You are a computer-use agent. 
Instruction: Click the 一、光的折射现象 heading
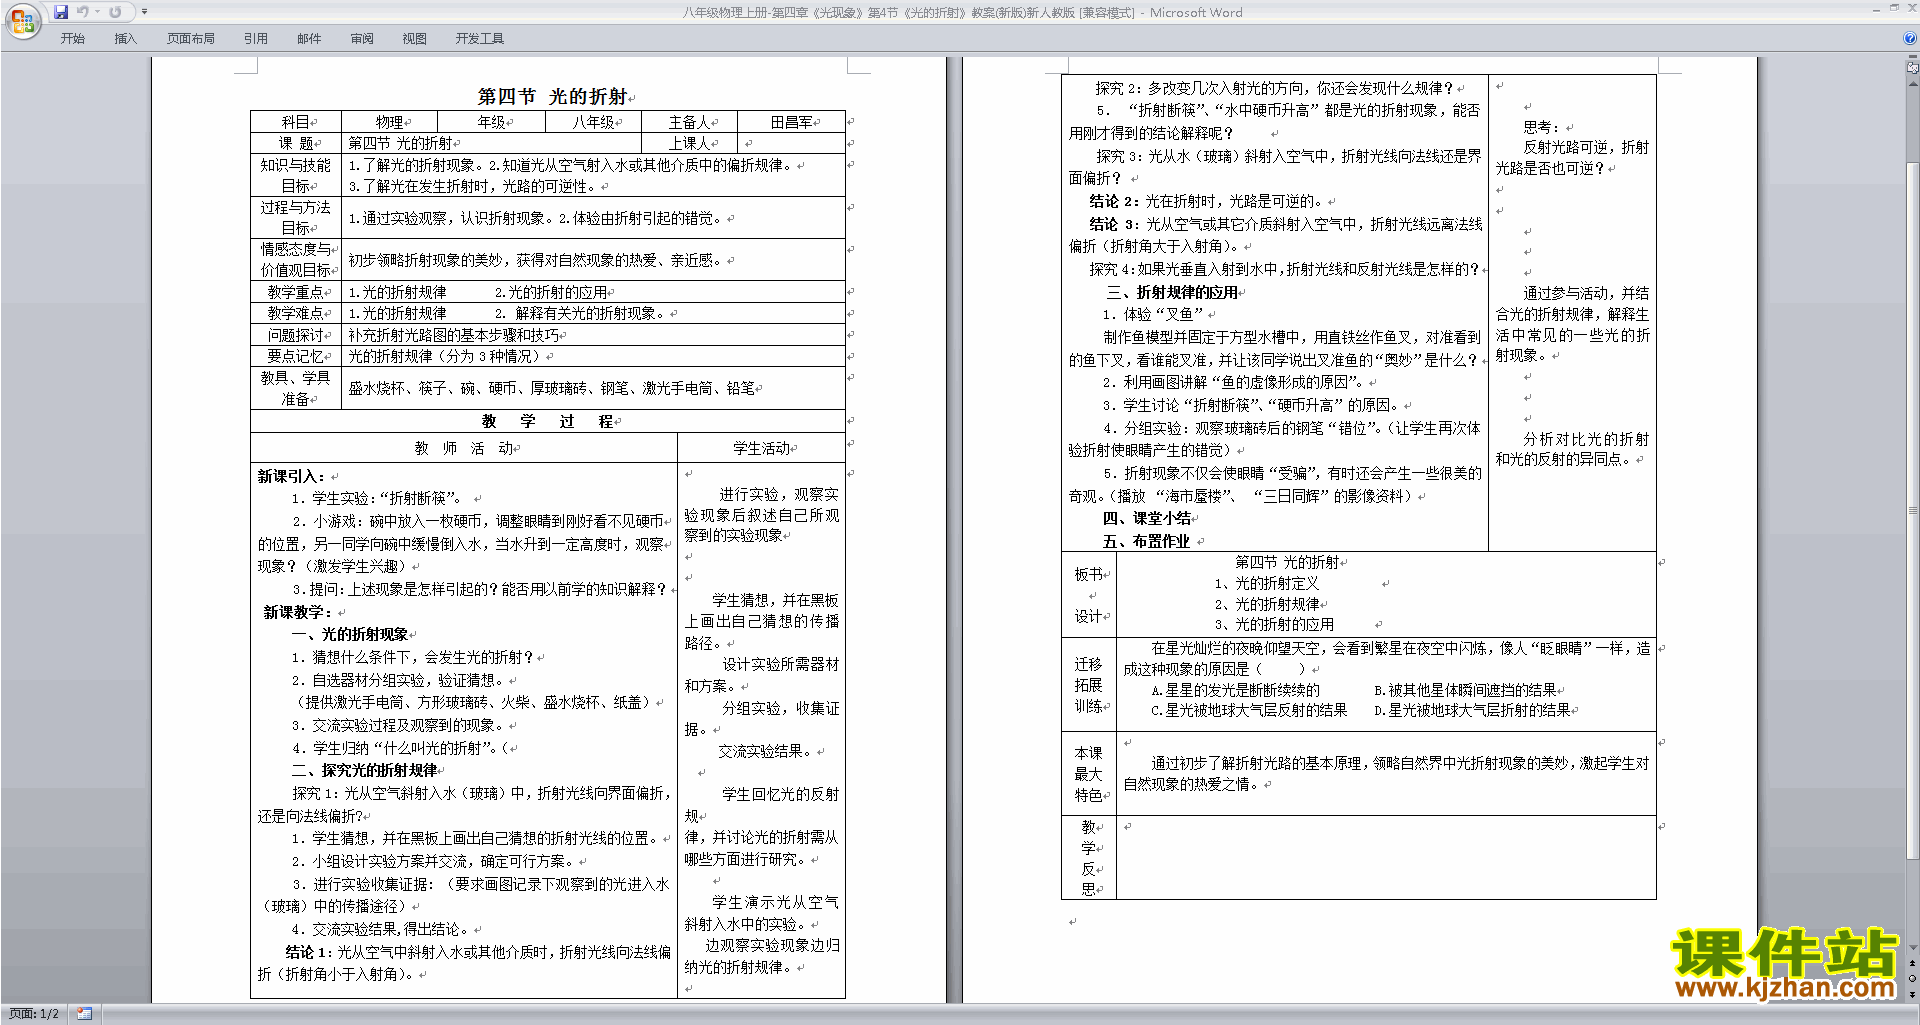click(350, 634)
